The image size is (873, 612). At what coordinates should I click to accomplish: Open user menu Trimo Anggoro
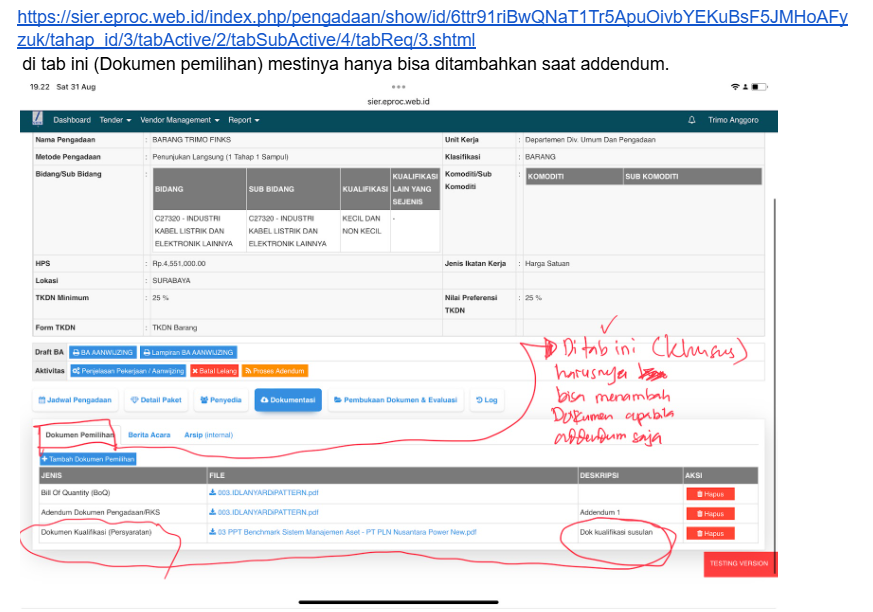pos(732,120)
